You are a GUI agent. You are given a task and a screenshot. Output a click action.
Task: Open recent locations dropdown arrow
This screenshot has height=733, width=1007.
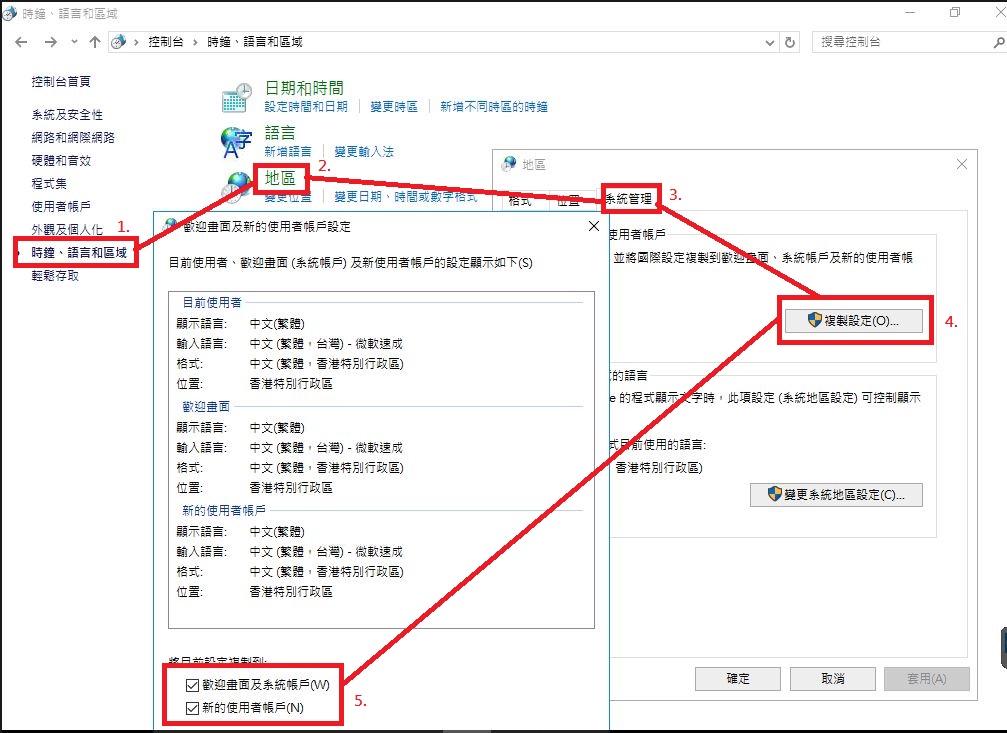(x=74, y=42)
